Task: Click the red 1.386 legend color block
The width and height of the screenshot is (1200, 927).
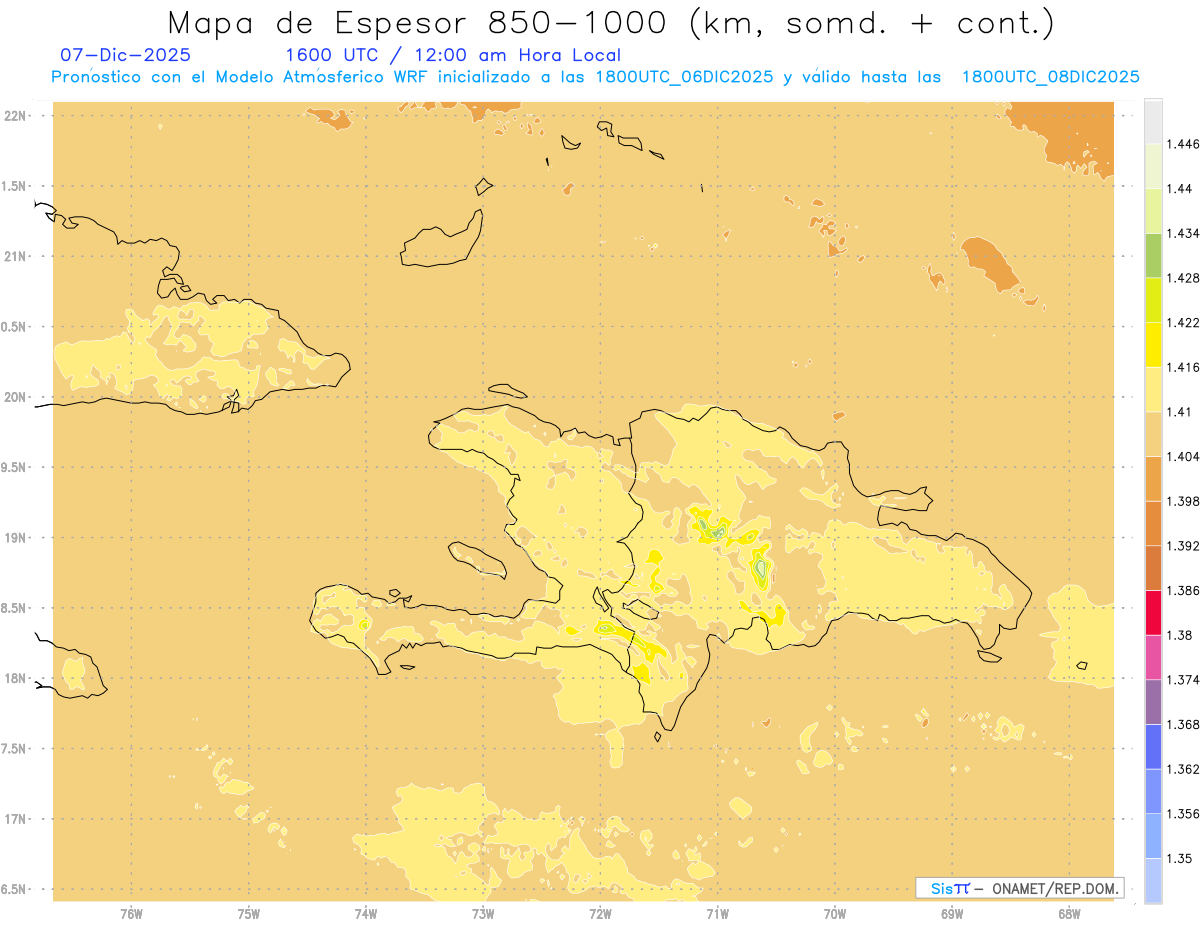Action: coord(1153,612)
